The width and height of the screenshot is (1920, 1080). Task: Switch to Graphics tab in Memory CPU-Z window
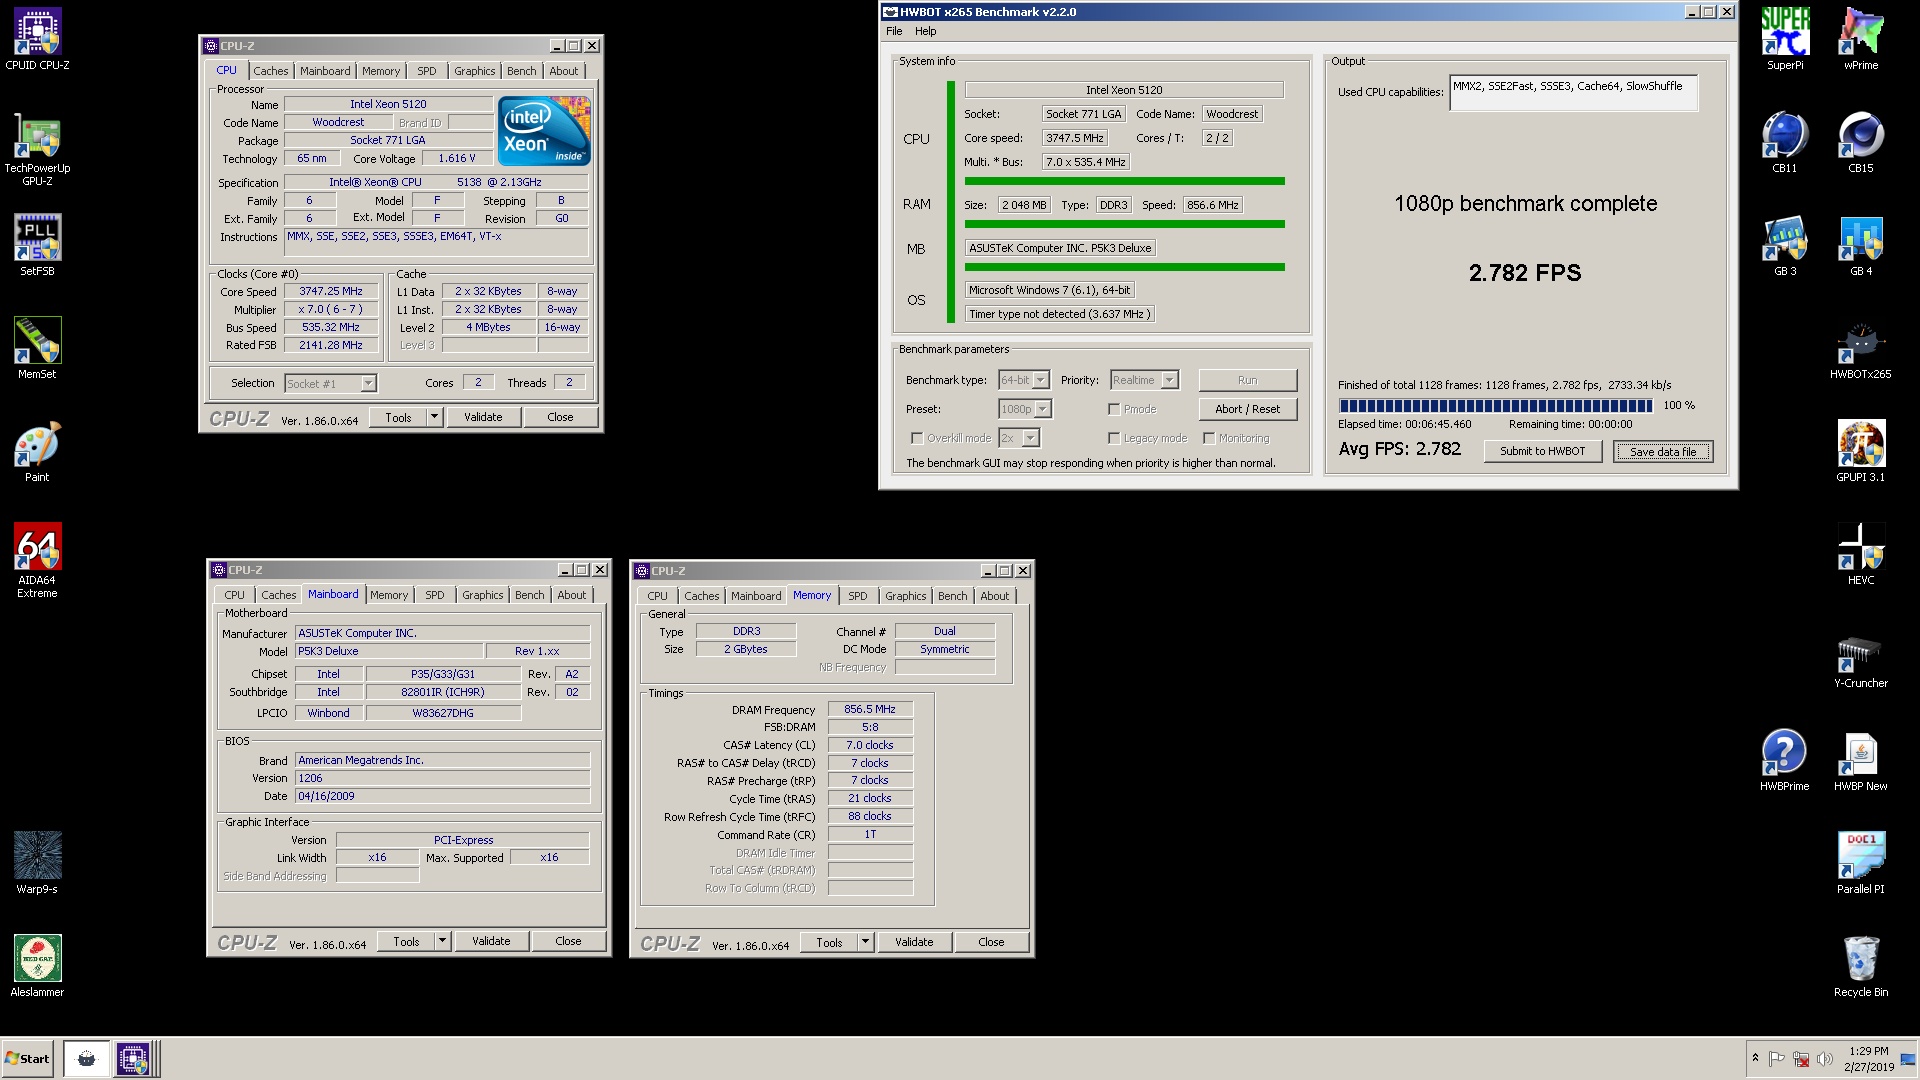905,596
